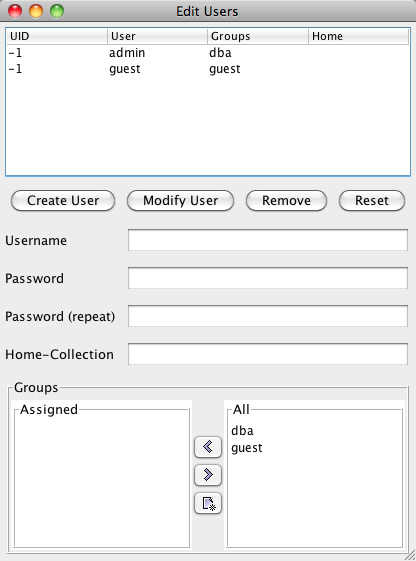Screen dimensions: 416x561
Task: Click the Modify User button
Action: point(180,200)
